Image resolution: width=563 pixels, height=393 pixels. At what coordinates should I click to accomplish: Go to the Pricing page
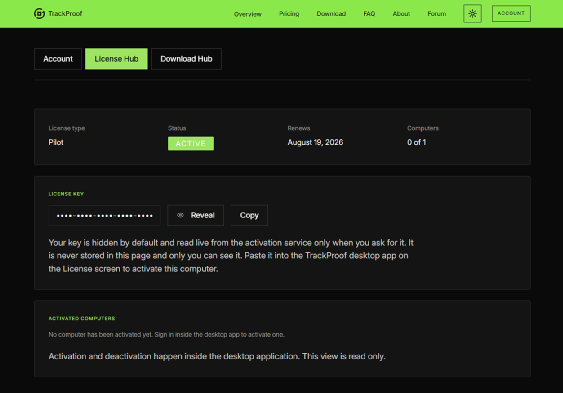tap(289, 14)
